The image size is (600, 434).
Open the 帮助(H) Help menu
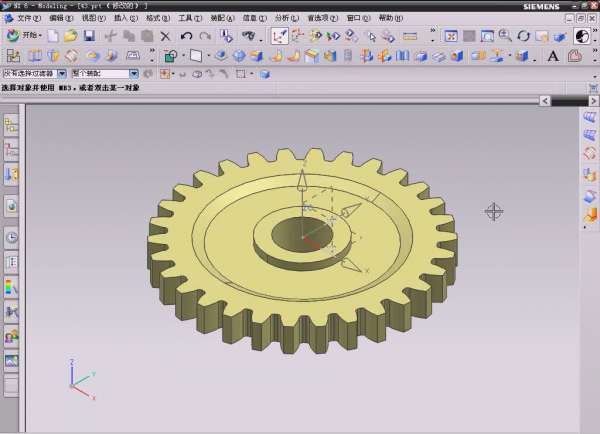point(391,18)
